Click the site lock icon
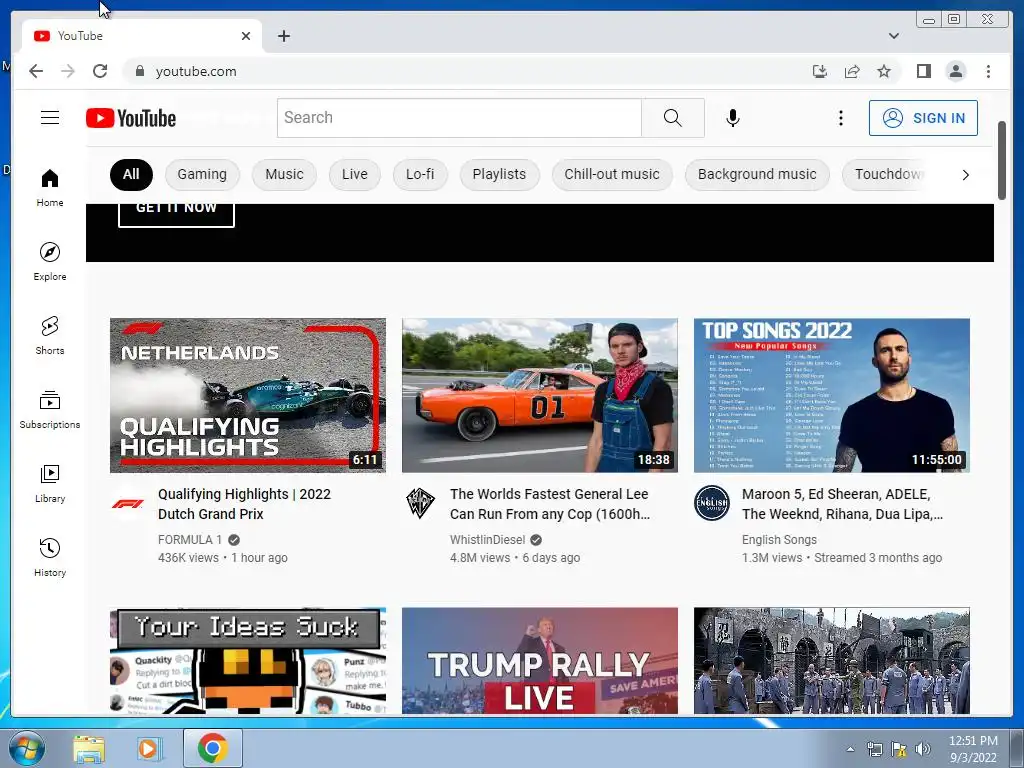The width and height of the screenshot is (1024, 768). pyautogui.click(x=139, y=71)
